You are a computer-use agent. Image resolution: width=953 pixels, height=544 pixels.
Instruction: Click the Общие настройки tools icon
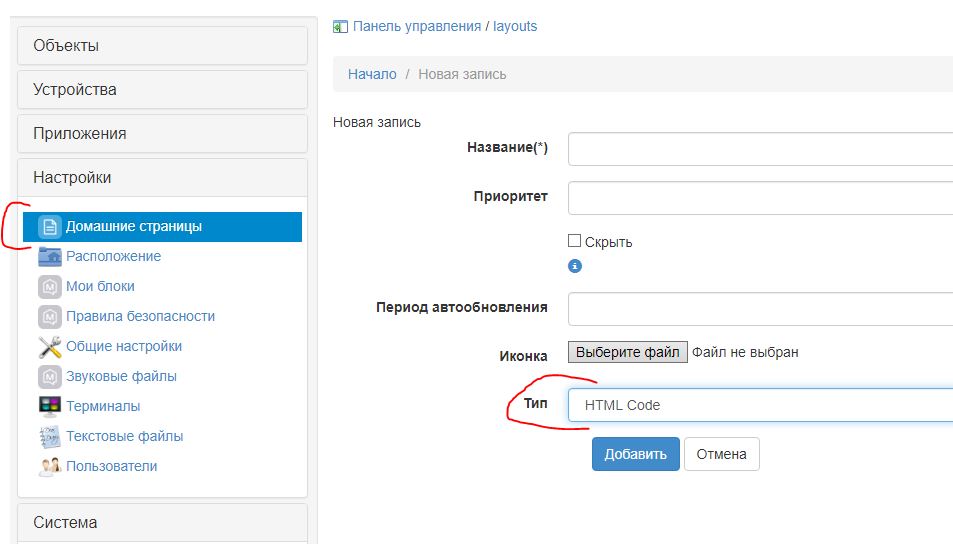(50, 346)
